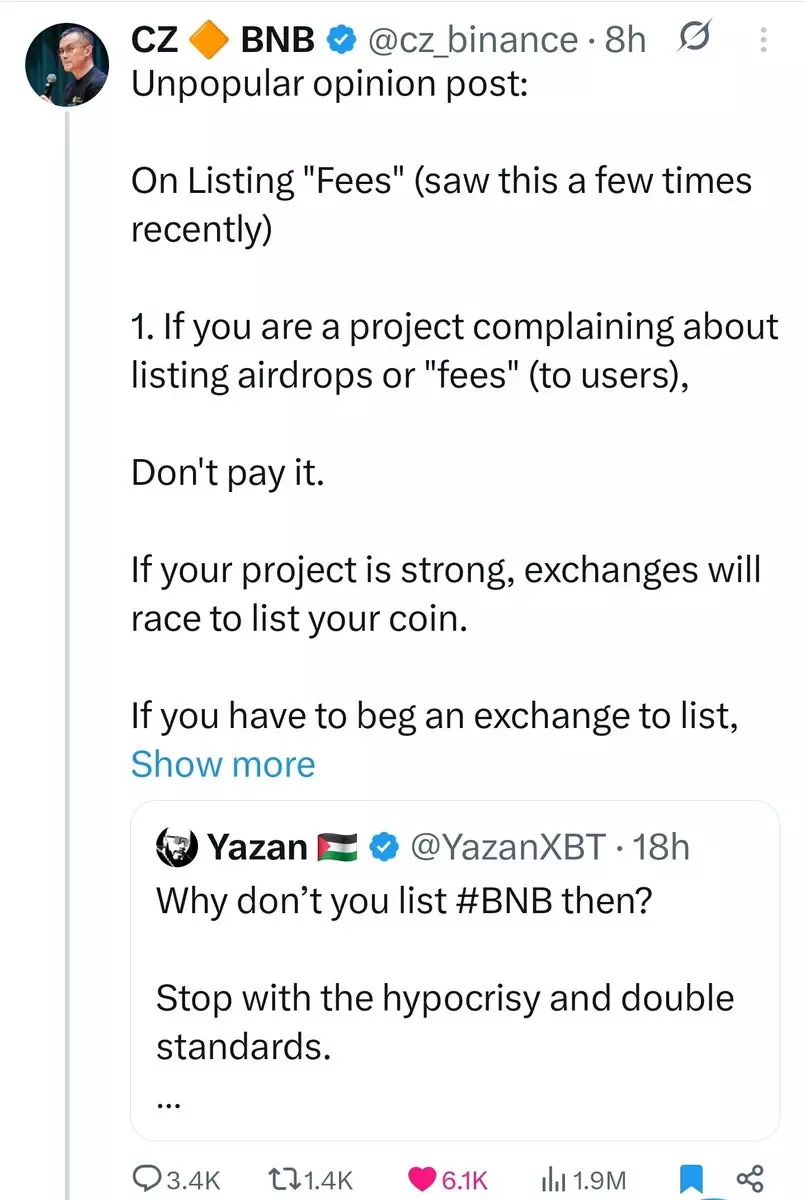Open Yazan's avatar in the quoted post
805x1200 pixels.
click(x=178, y=847)
